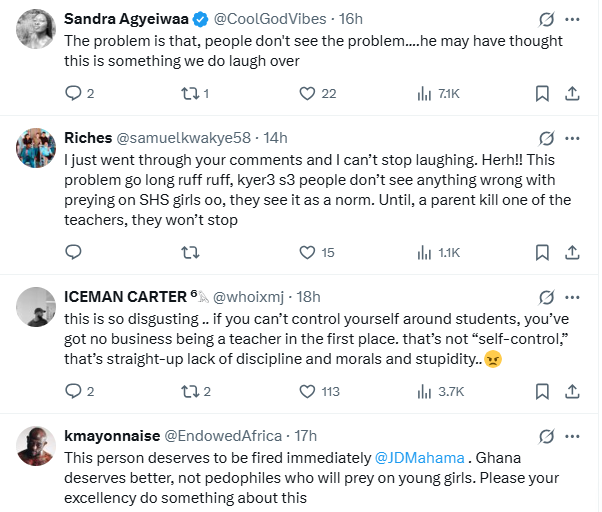Retweet Sandra Agyeiwaa's post
Viewport: 602px width, 512px height.
188,93
